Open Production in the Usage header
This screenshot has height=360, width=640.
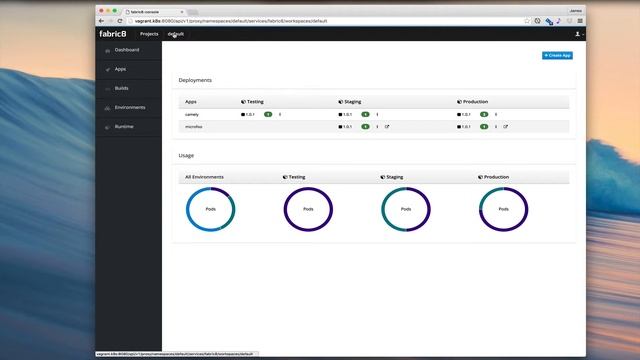click(x=493, y=177)
